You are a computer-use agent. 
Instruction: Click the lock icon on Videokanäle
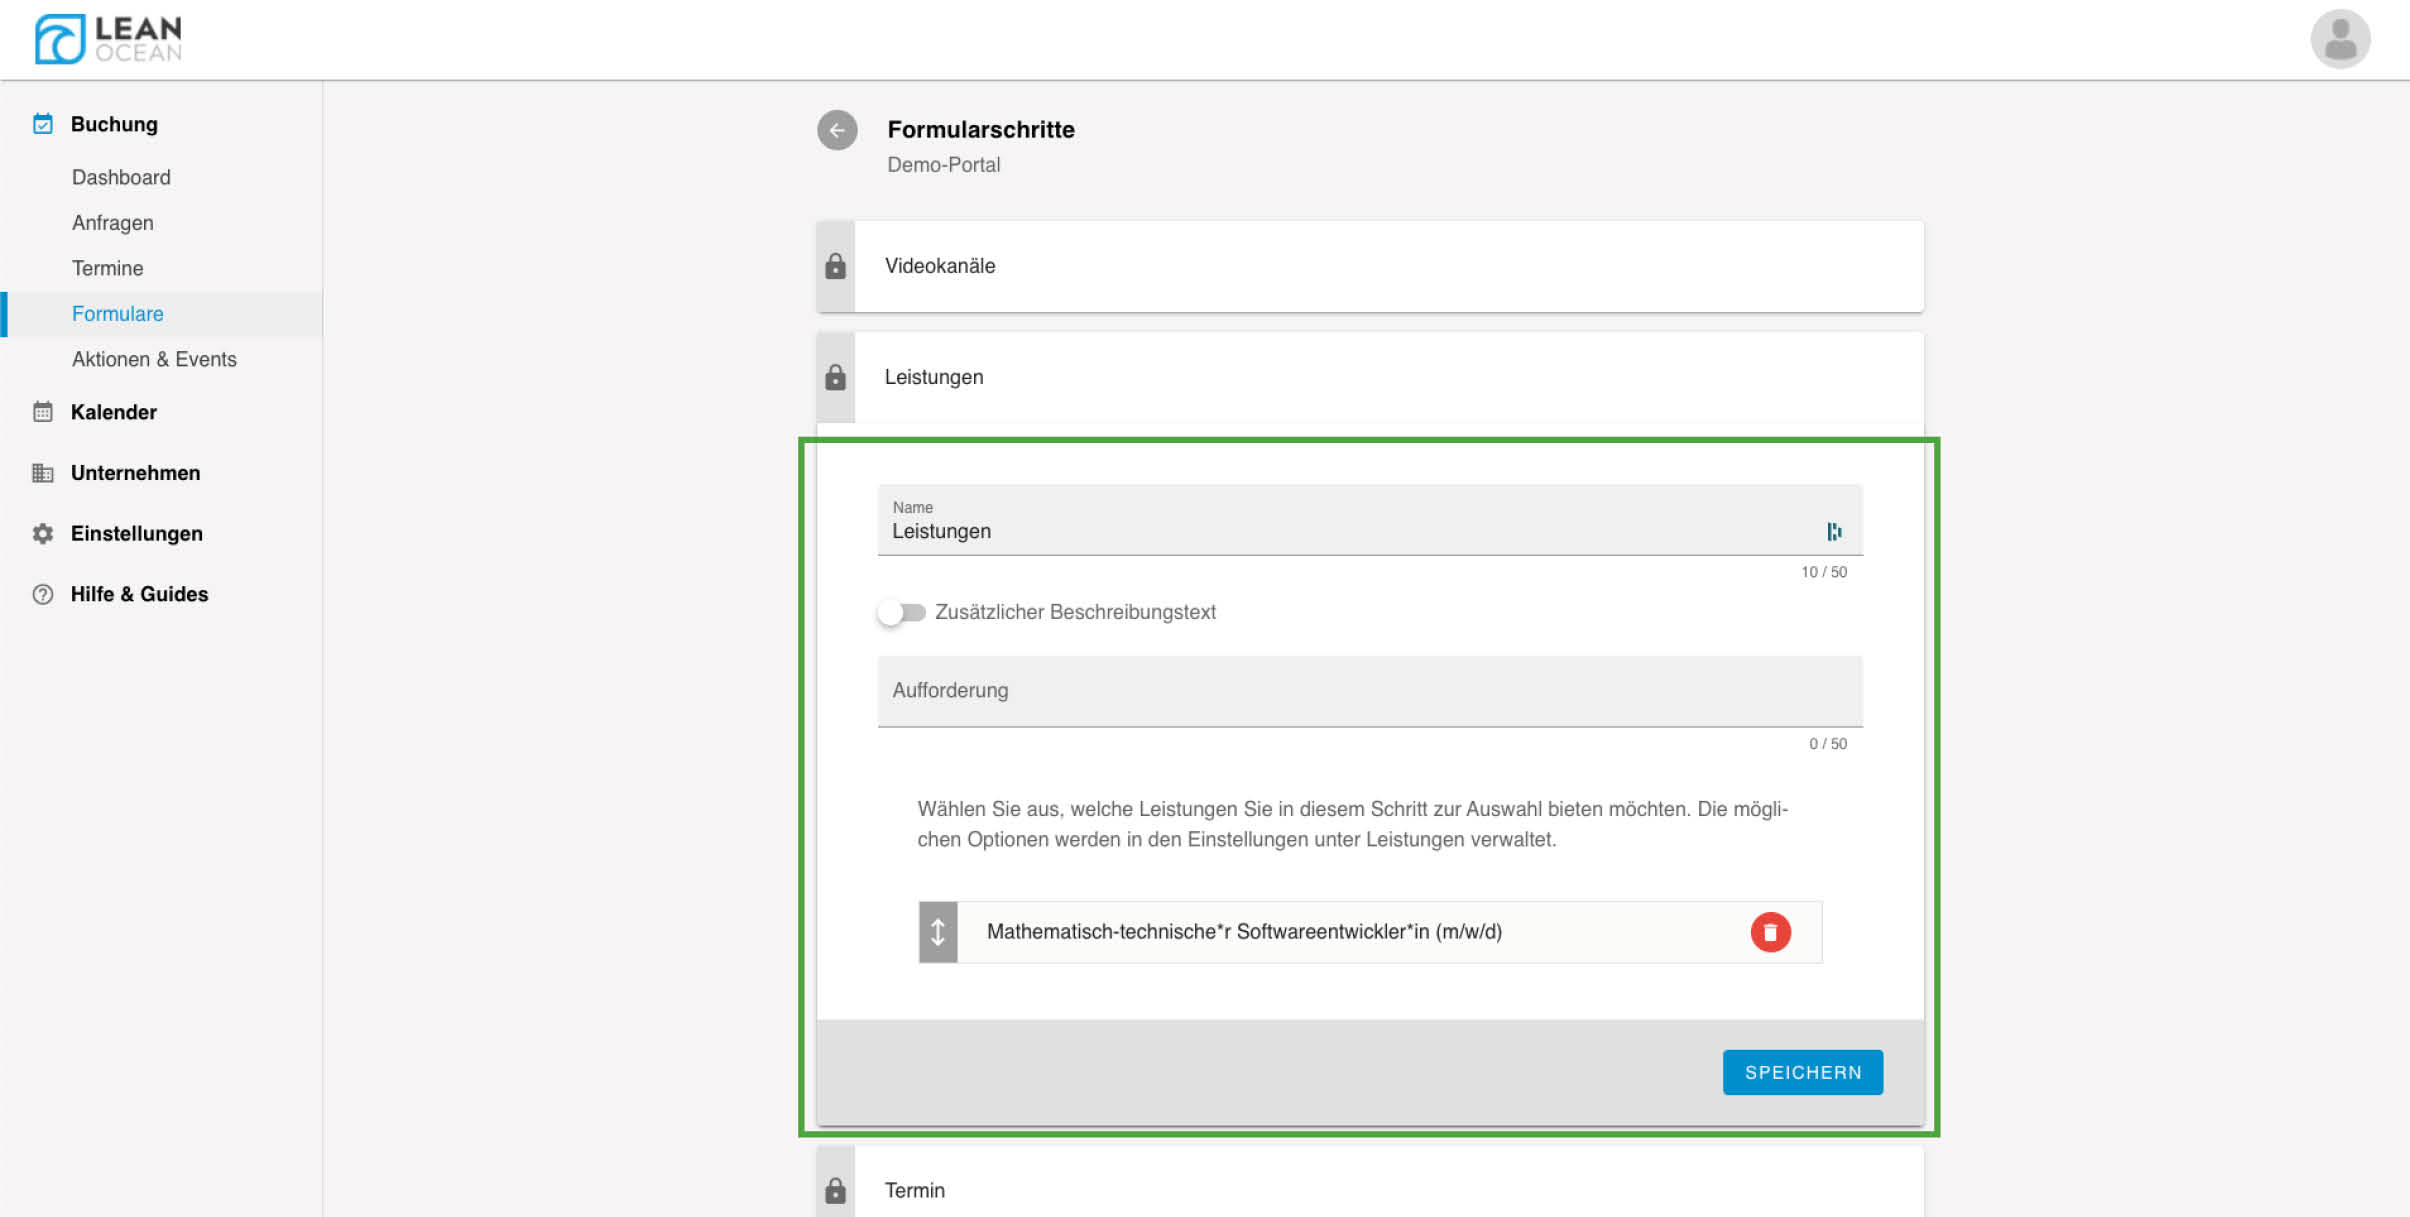point(835,266)
